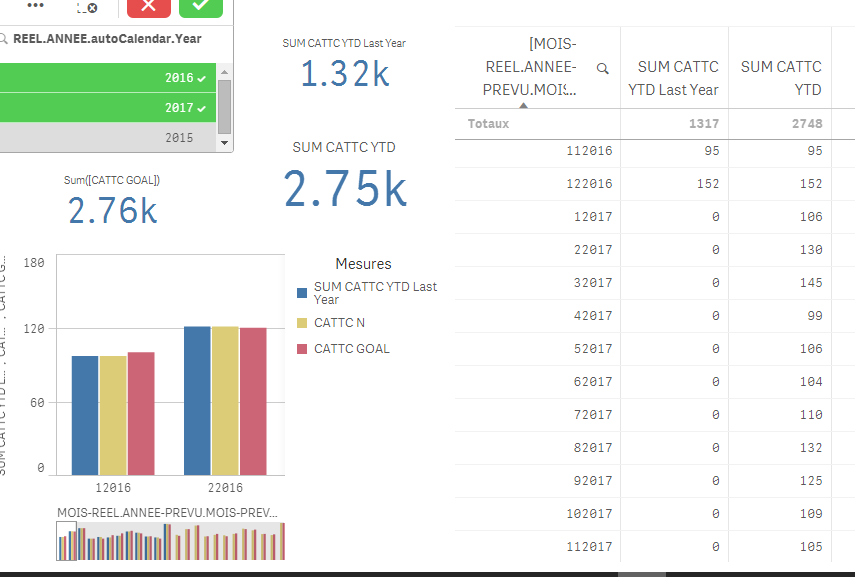Confirm selection with green checkmark button
Viewport: 855px width, 577px height.
(201, 7)
